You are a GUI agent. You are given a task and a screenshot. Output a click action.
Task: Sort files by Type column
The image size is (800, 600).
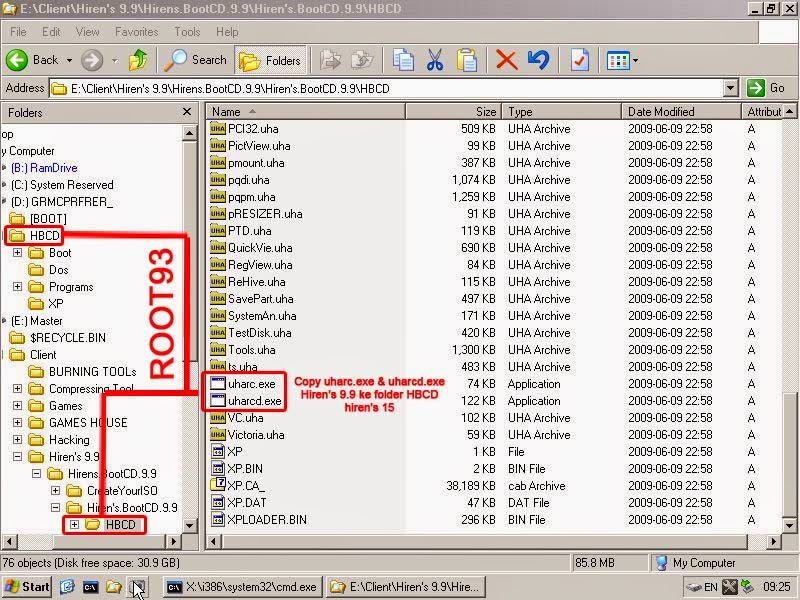(562, 111)
